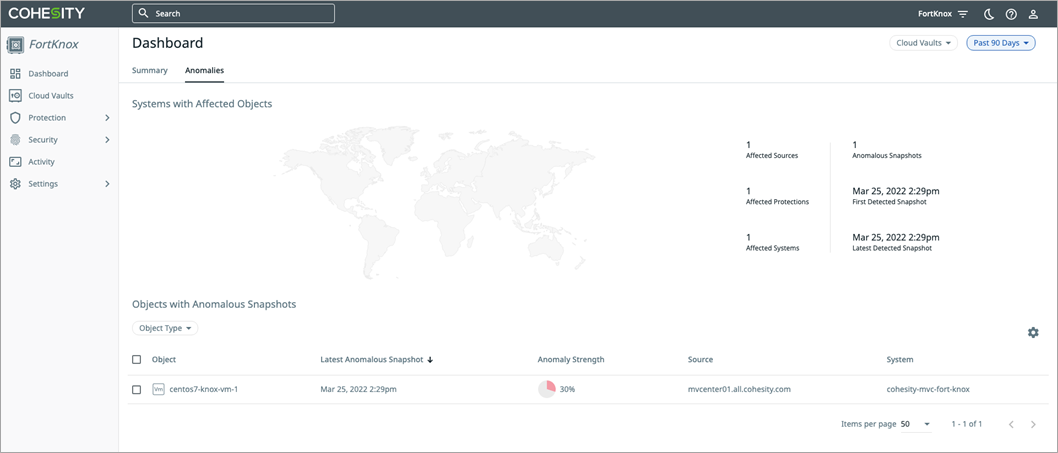This screenshot has height=453, width=1058.
Task: Click the Activity monitor icon
Action: click(16, 162)
